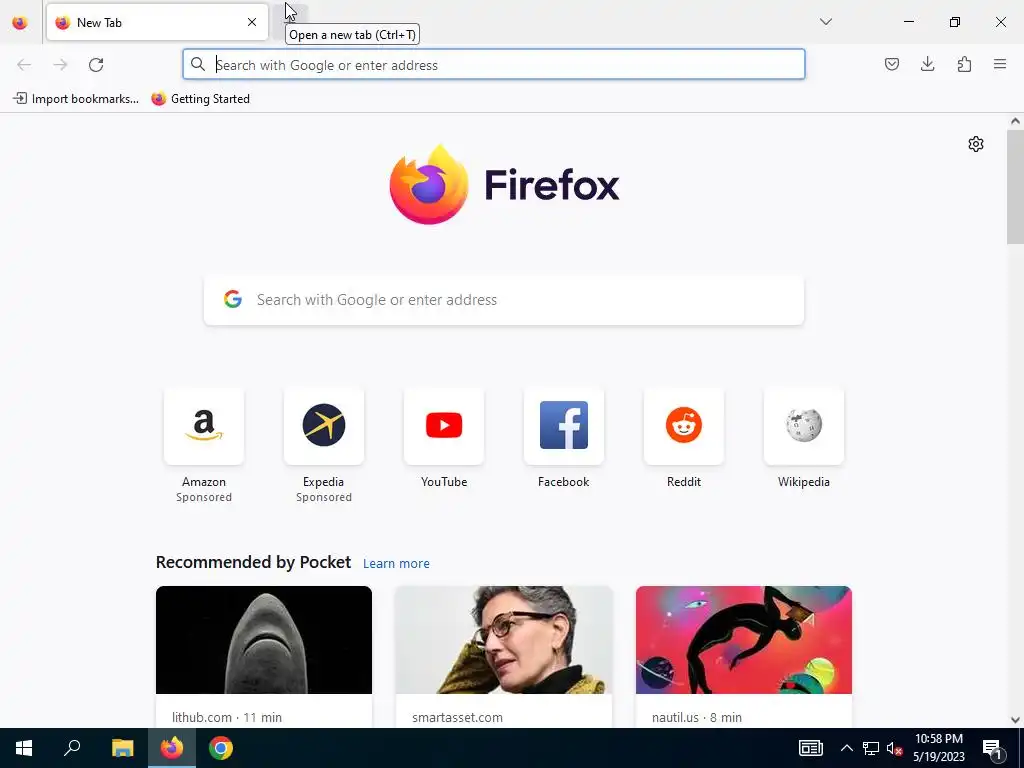This screenshot has width=1024, height=768.
Task: Click the scrollbar up arrow
Action: click(x=1015, y=121)
